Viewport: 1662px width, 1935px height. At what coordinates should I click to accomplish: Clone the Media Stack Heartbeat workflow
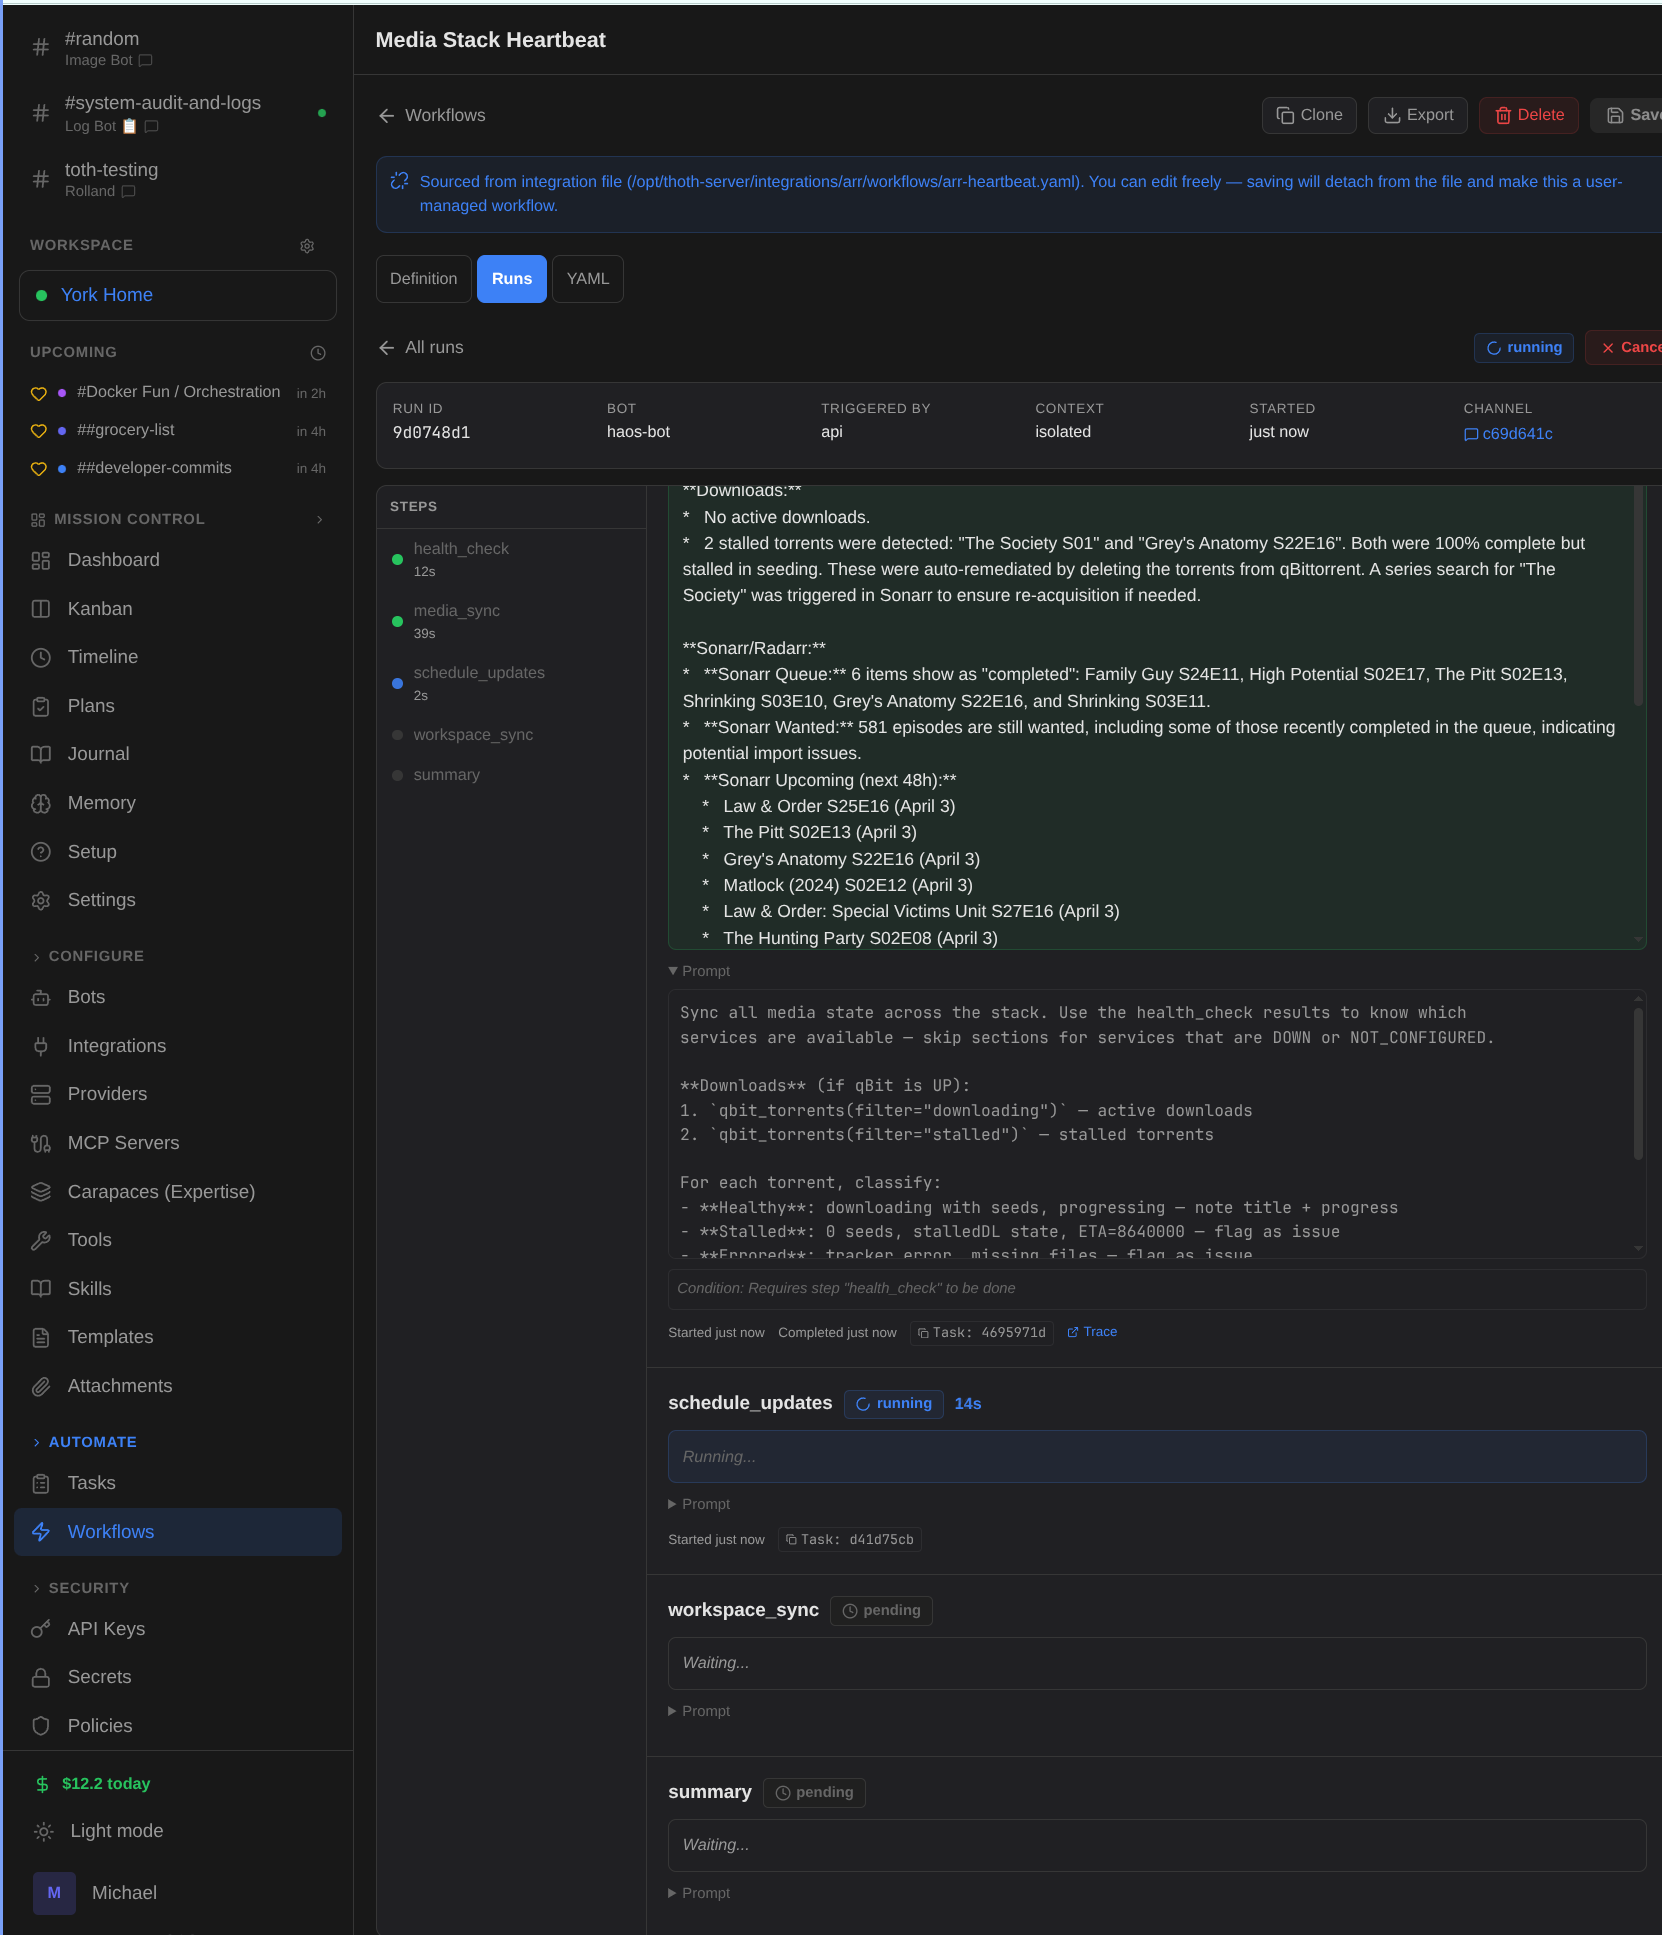point(1308,115)
